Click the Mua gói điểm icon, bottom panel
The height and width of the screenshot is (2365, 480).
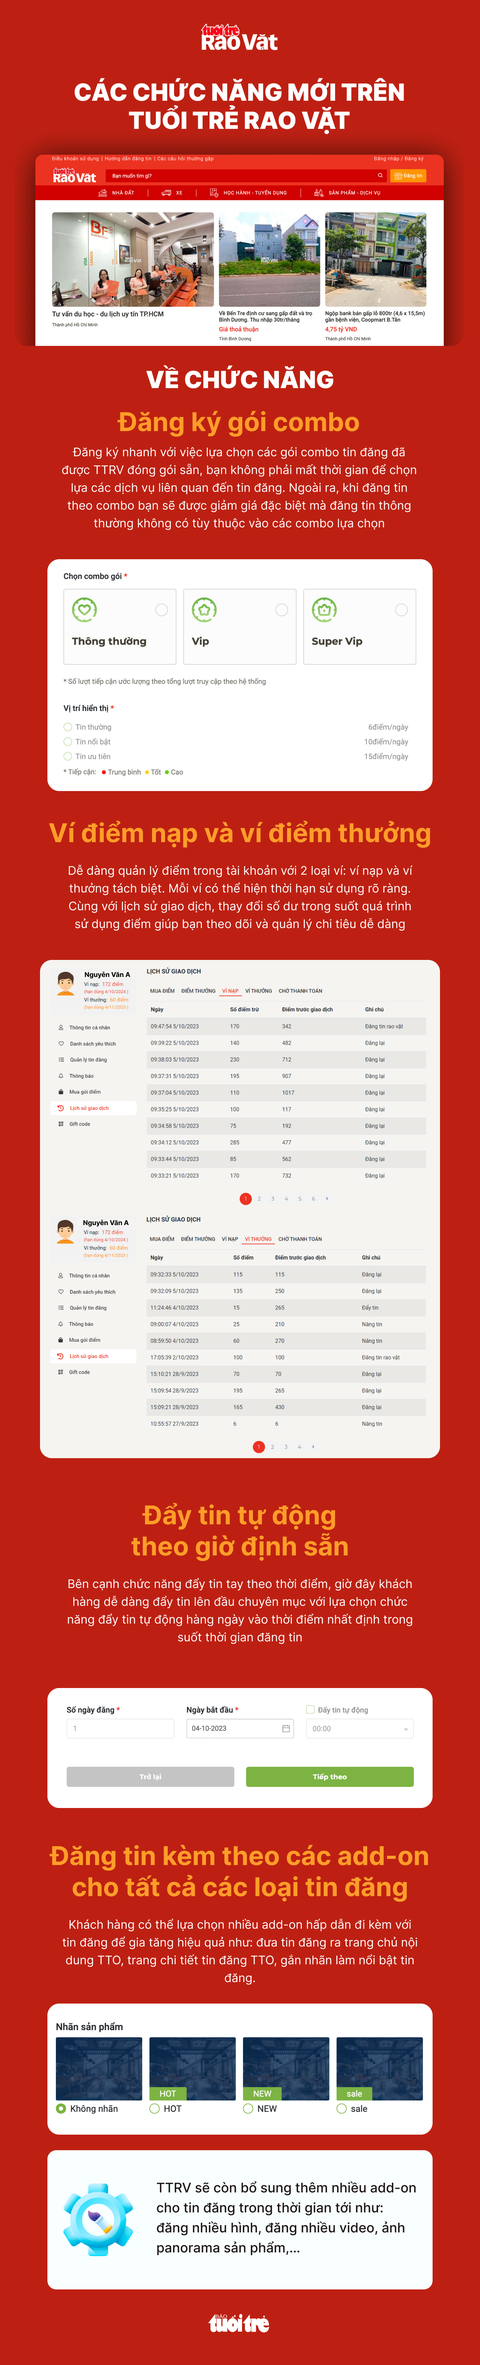[x=61, y=1340]
